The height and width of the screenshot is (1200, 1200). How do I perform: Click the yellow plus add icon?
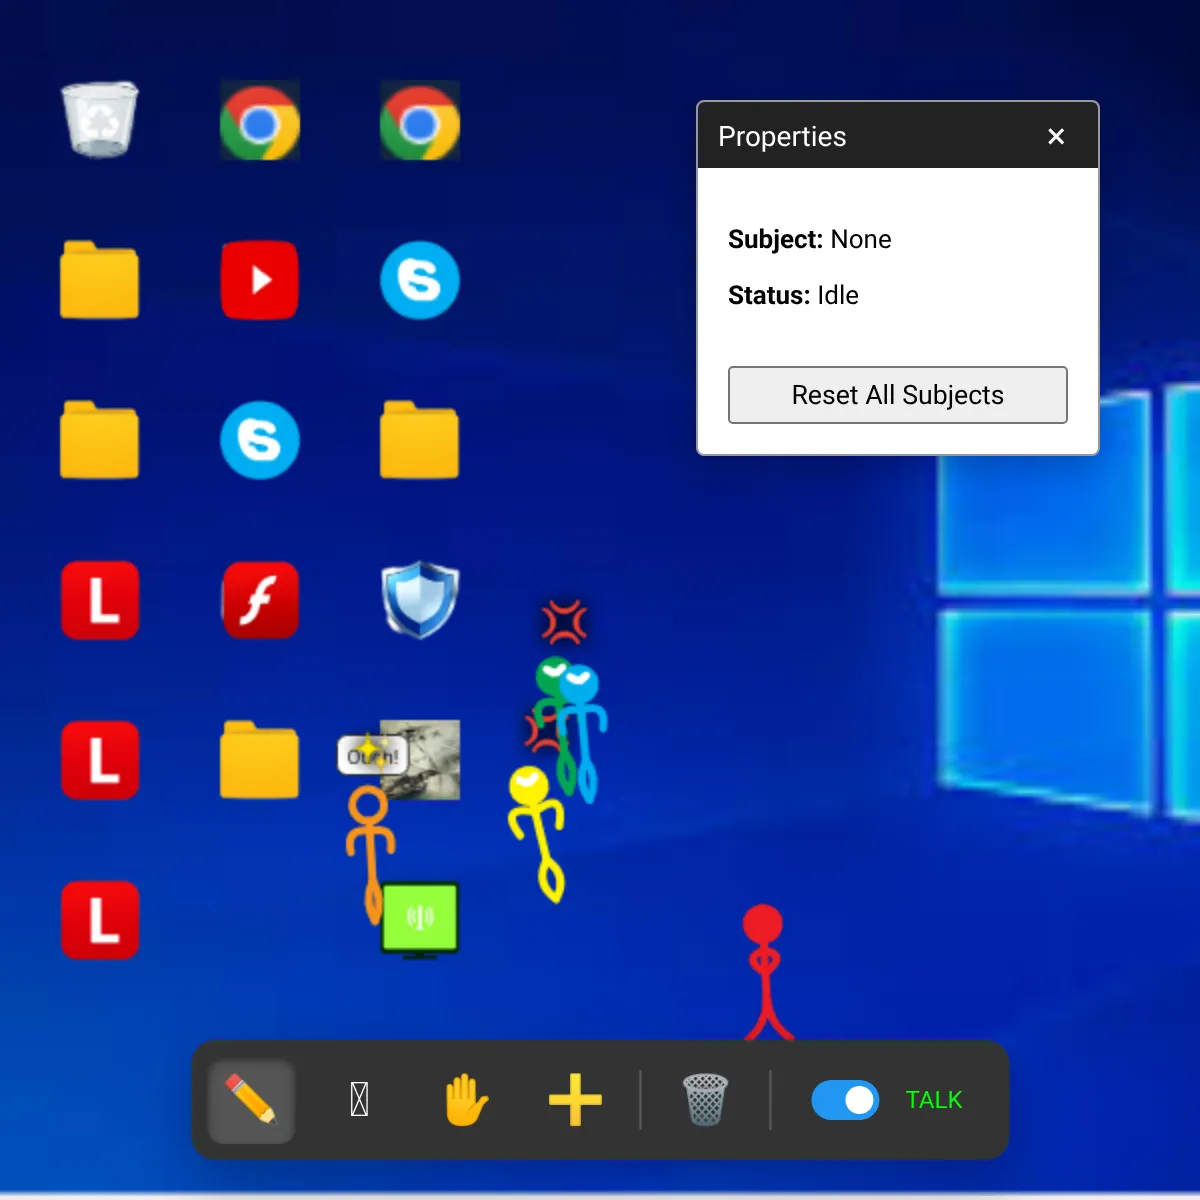pos(575,1099)
